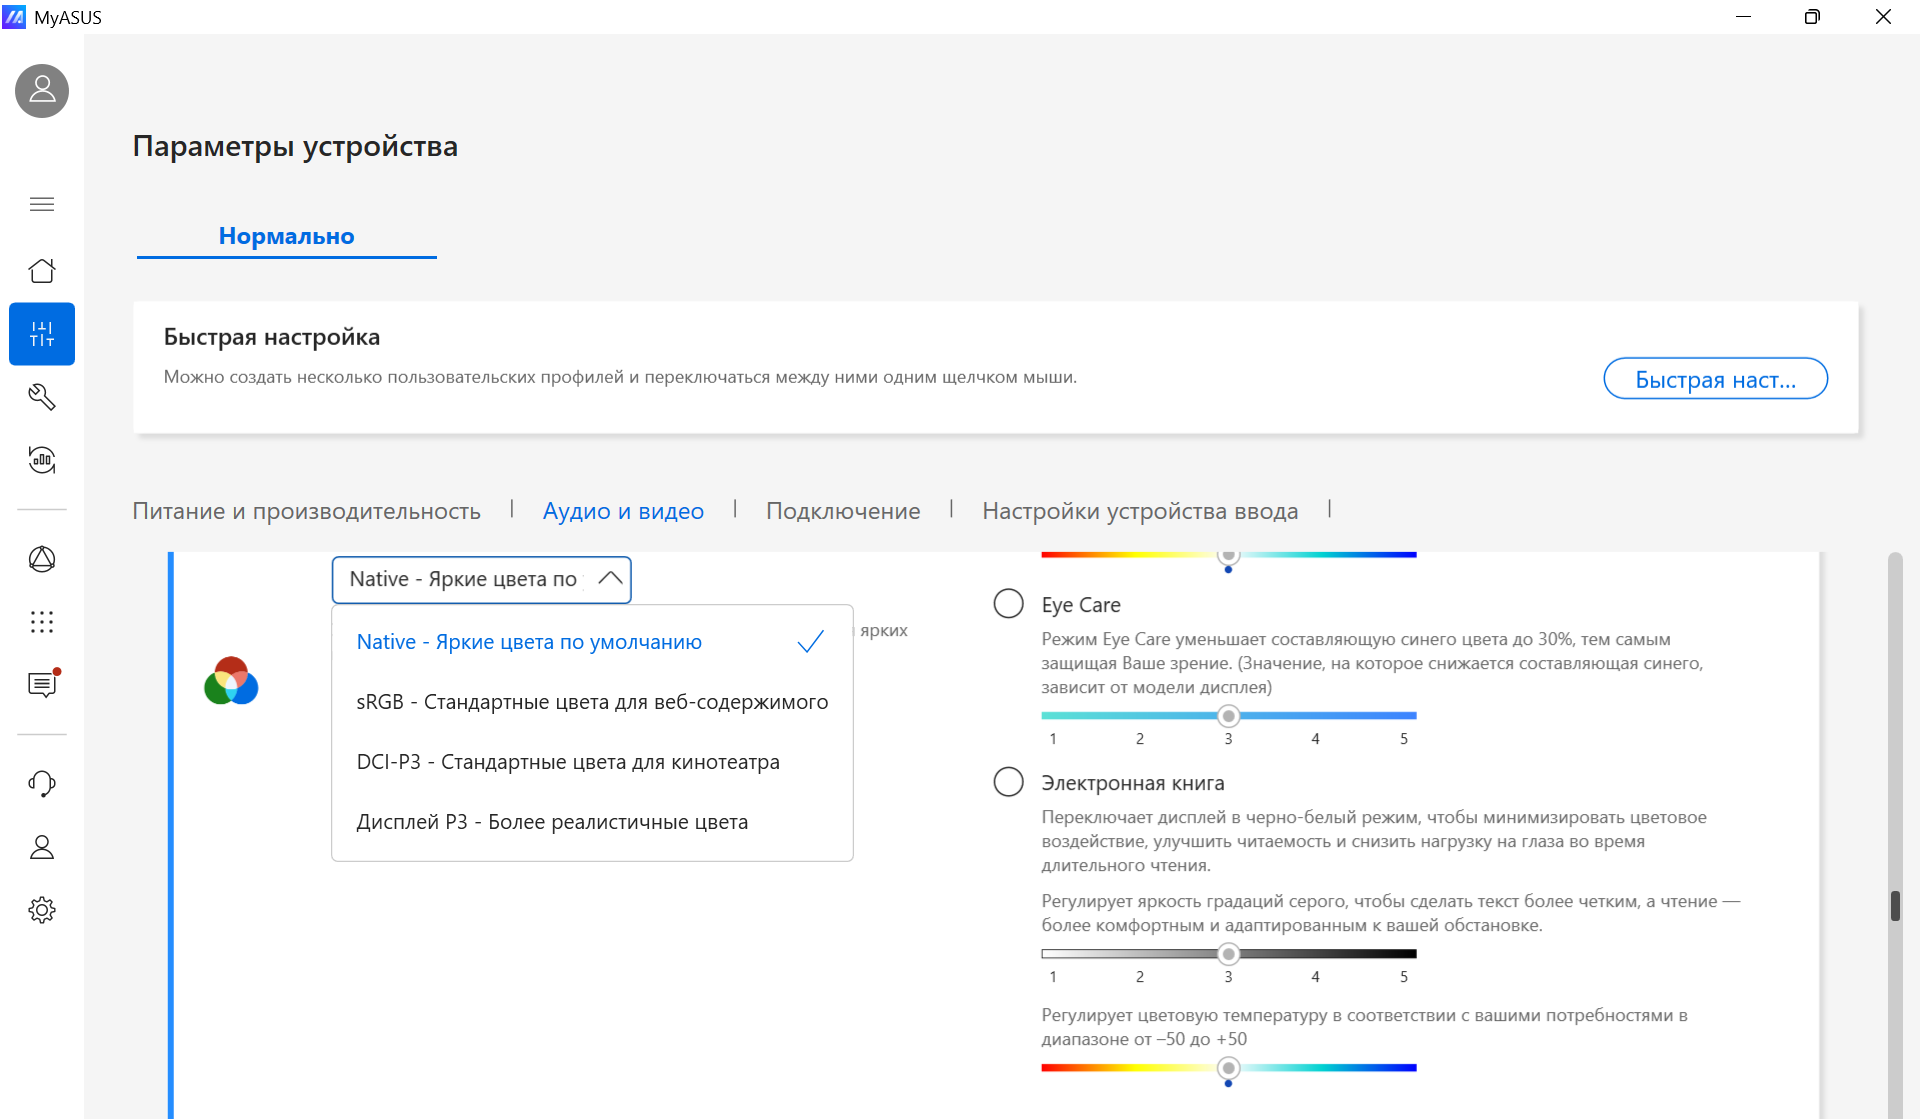This screenshot has height=1119, width=1920.
Task: Open the headset support icon
Action: pyautogui.click(x=42, y=784)
